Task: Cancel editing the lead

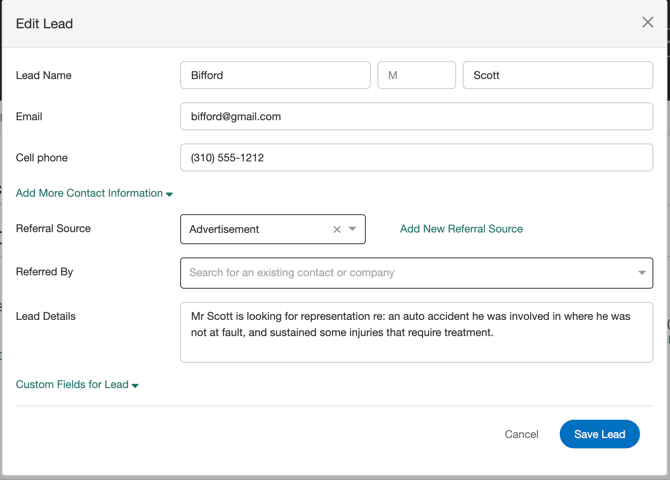Action: pos(521,434)
